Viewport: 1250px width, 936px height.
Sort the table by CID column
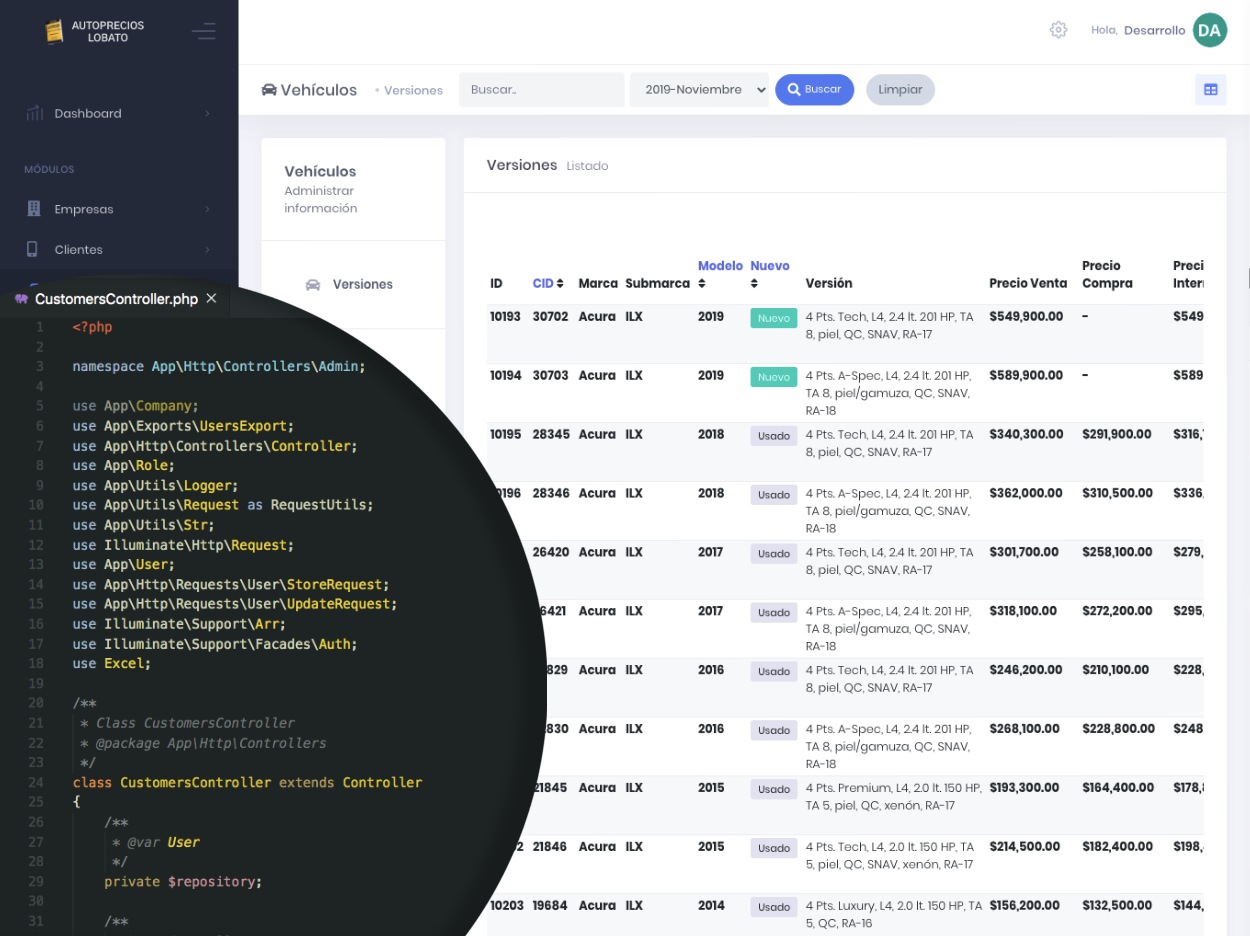coord(548,284)
